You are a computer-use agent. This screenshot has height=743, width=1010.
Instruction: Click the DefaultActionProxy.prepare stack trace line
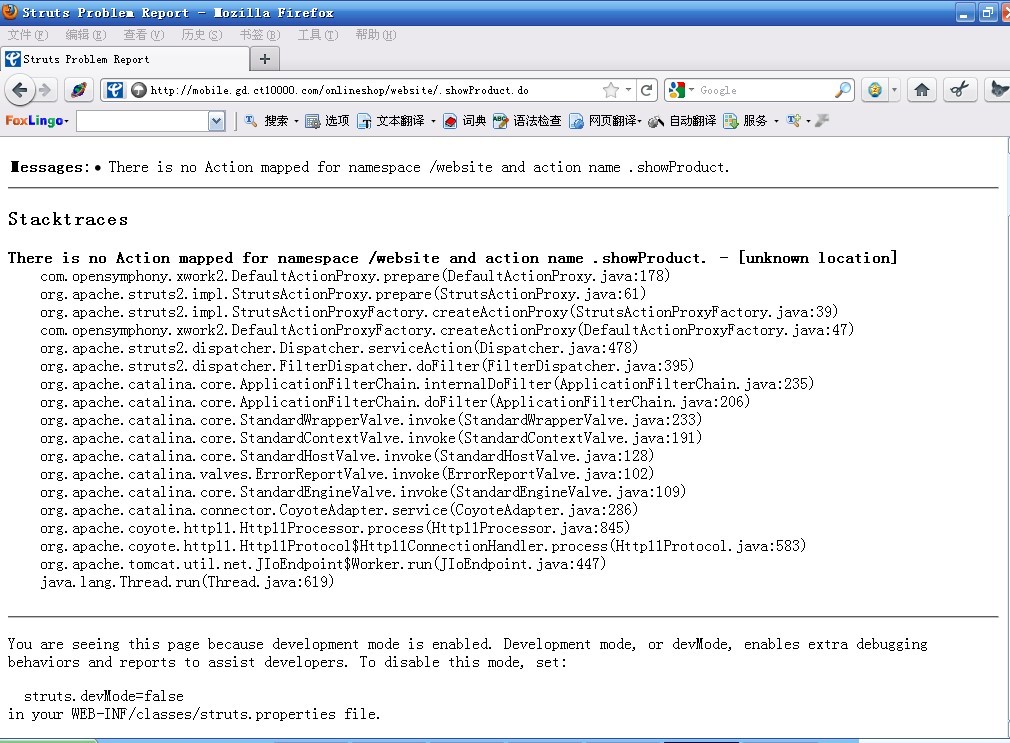click(x=355, y=276)
